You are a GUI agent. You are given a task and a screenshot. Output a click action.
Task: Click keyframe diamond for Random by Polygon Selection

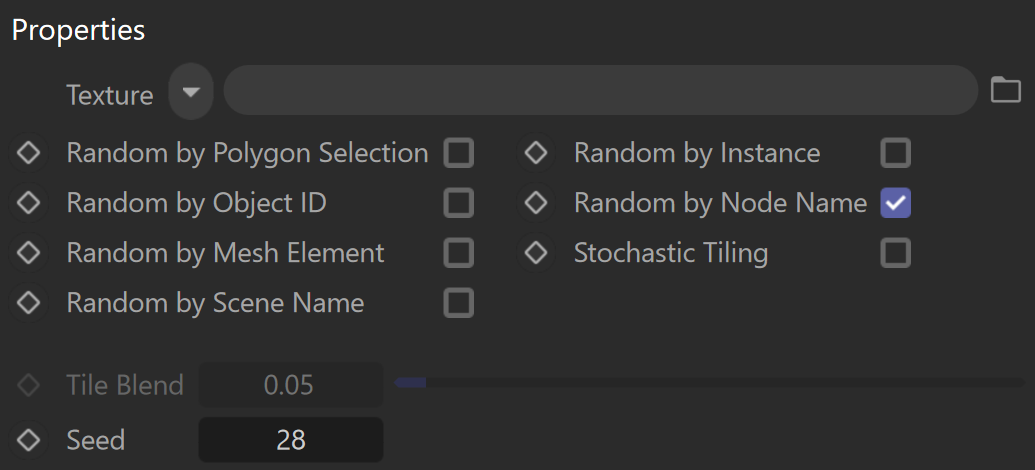pyautogui.click(x=28, y=153)
